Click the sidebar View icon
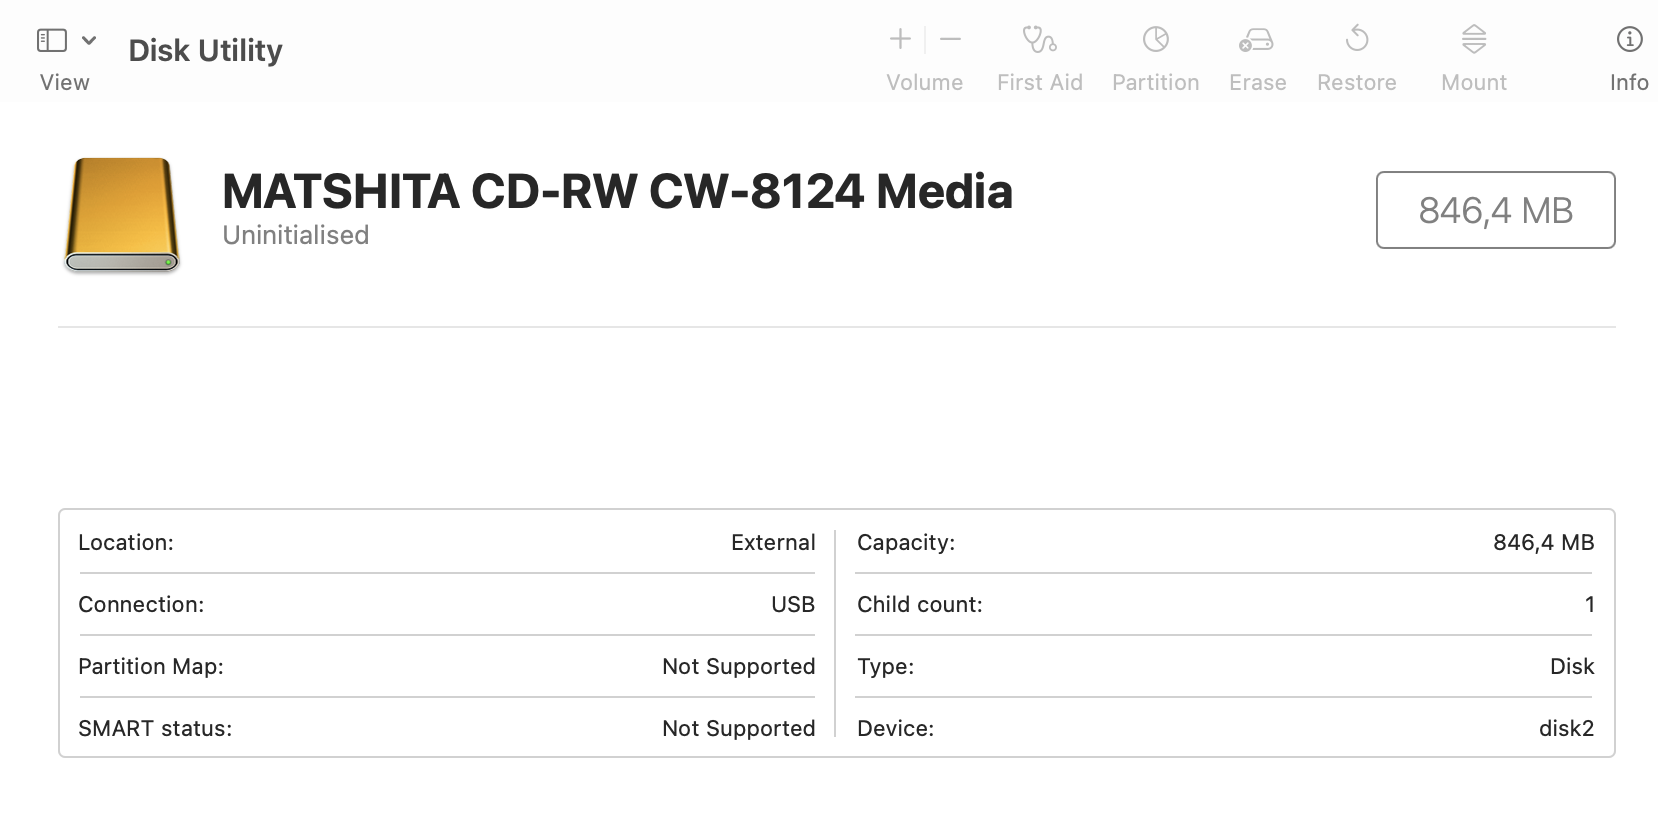 click(x=52, y=40)
